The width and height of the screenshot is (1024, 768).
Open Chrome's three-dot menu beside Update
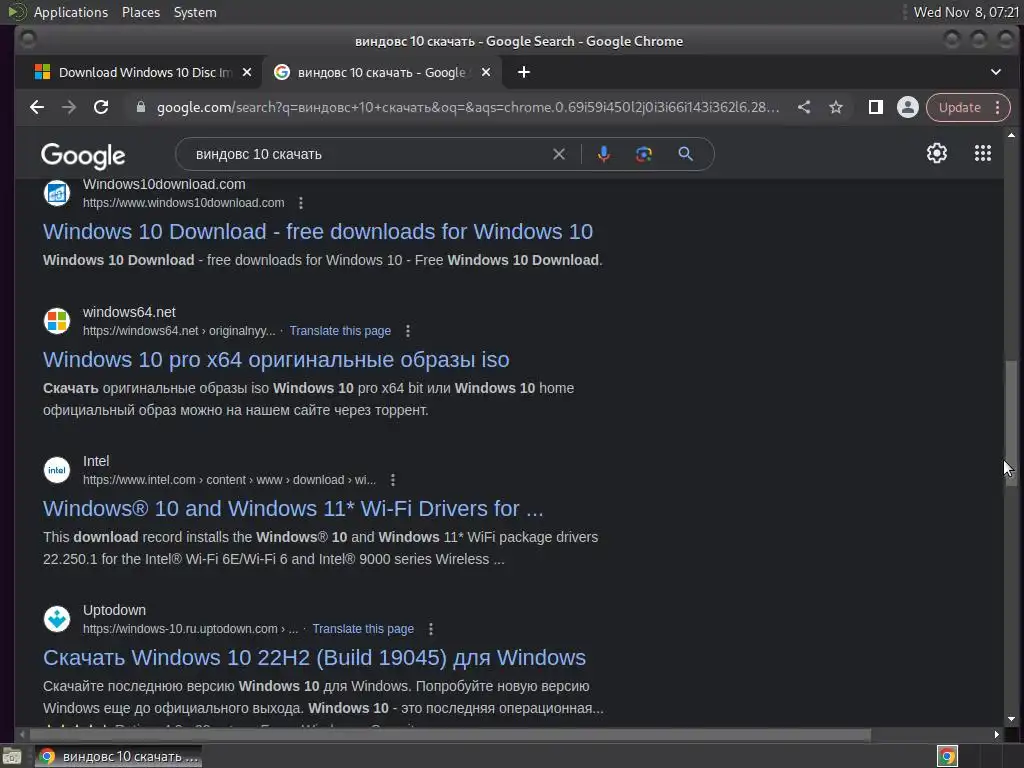click(997, 107)
